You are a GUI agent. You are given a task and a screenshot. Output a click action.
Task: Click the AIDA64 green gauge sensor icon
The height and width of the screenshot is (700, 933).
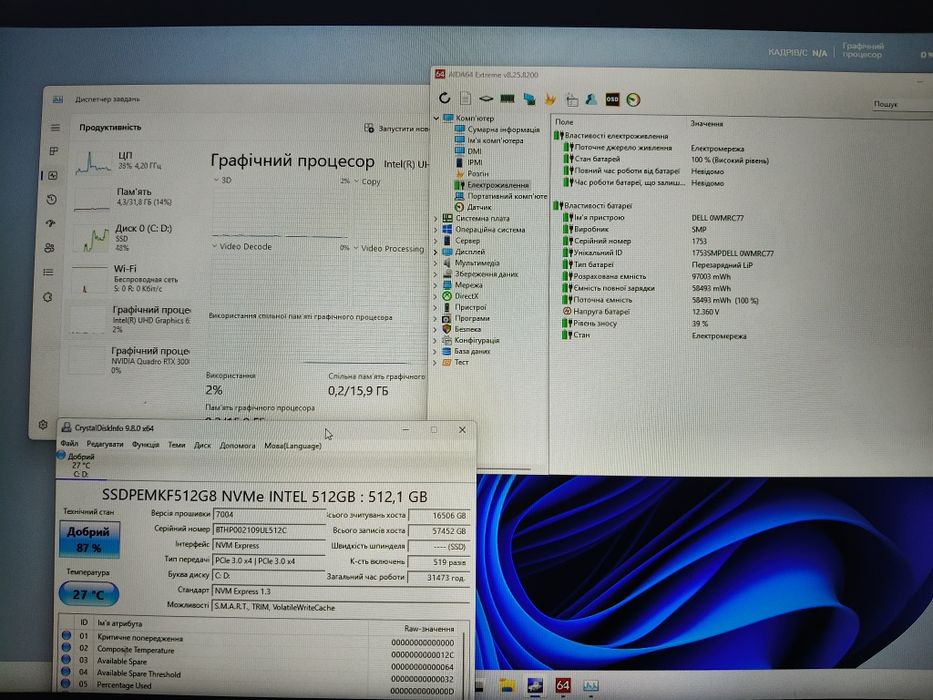(x=633, y=100)
